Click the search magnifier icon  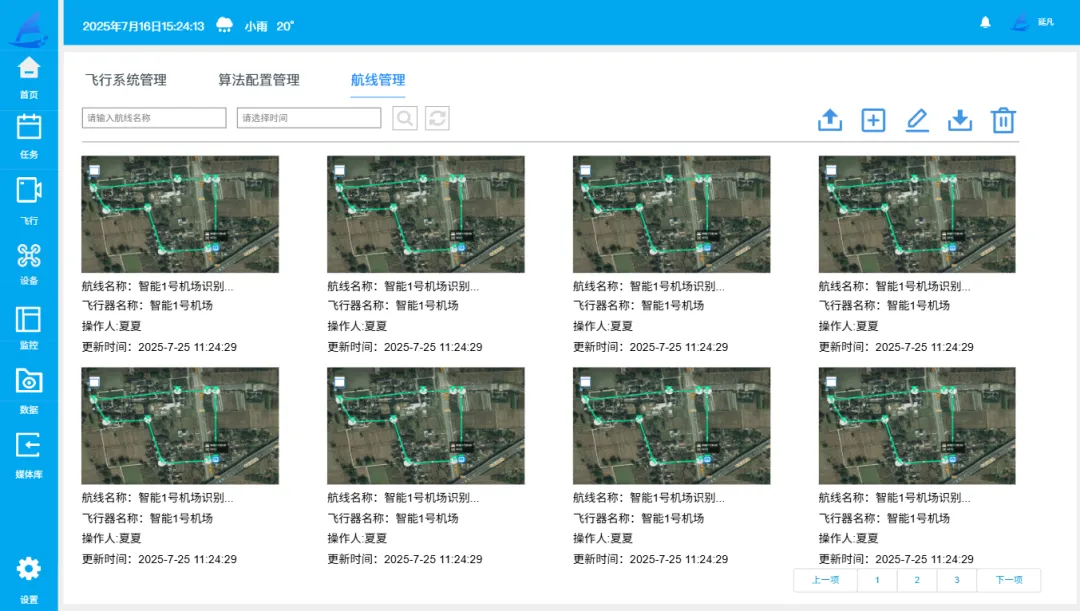pyautogui.click(x=405, y=118)
